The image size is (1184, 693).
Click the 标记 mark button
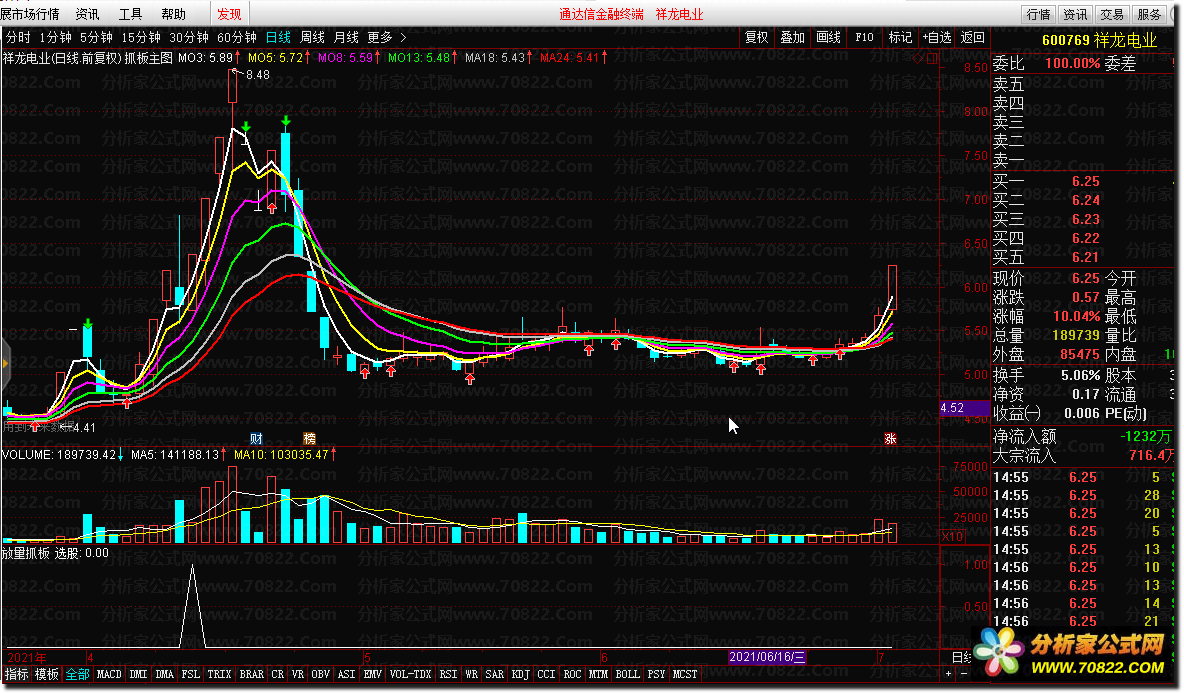900,37
